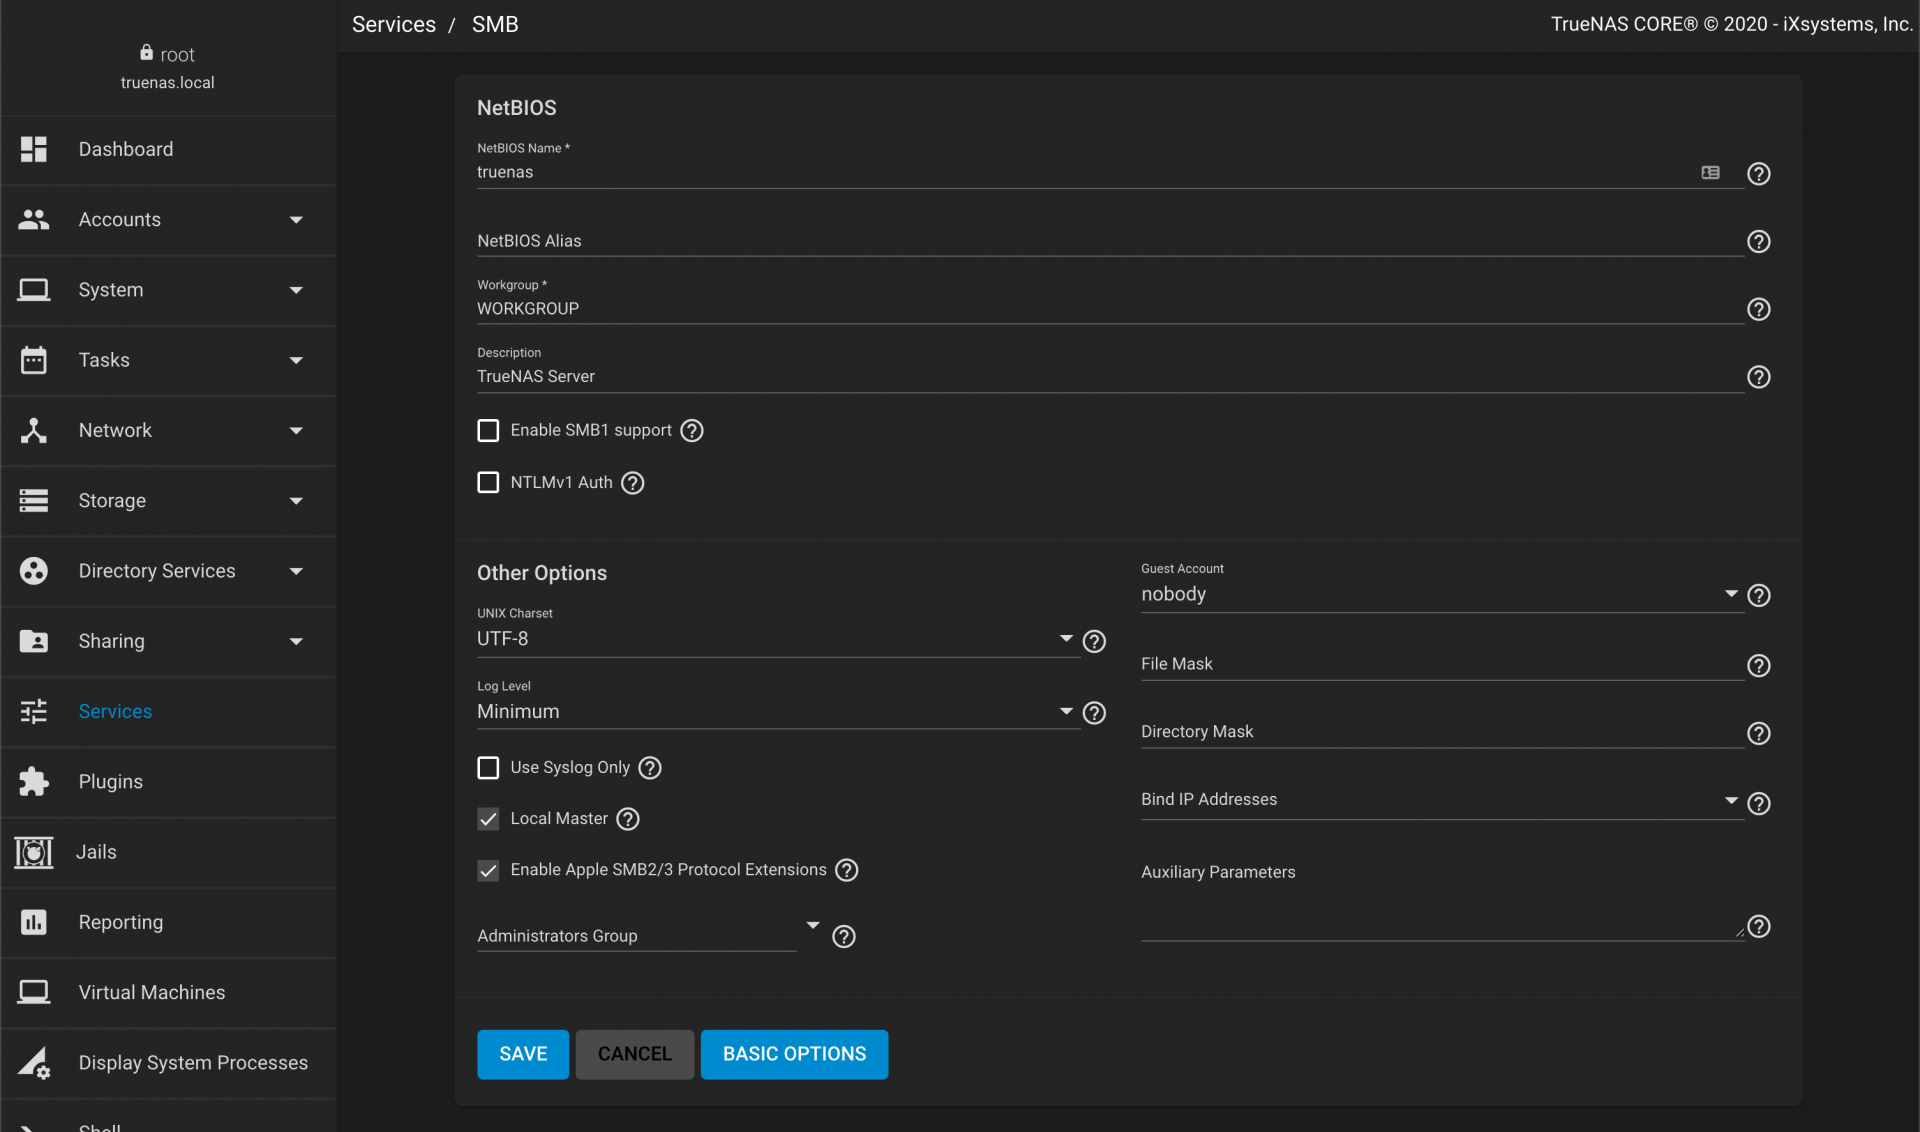Click the Services sliders icon
The image size is (1920, 1132).
click(x=34, y=711)
